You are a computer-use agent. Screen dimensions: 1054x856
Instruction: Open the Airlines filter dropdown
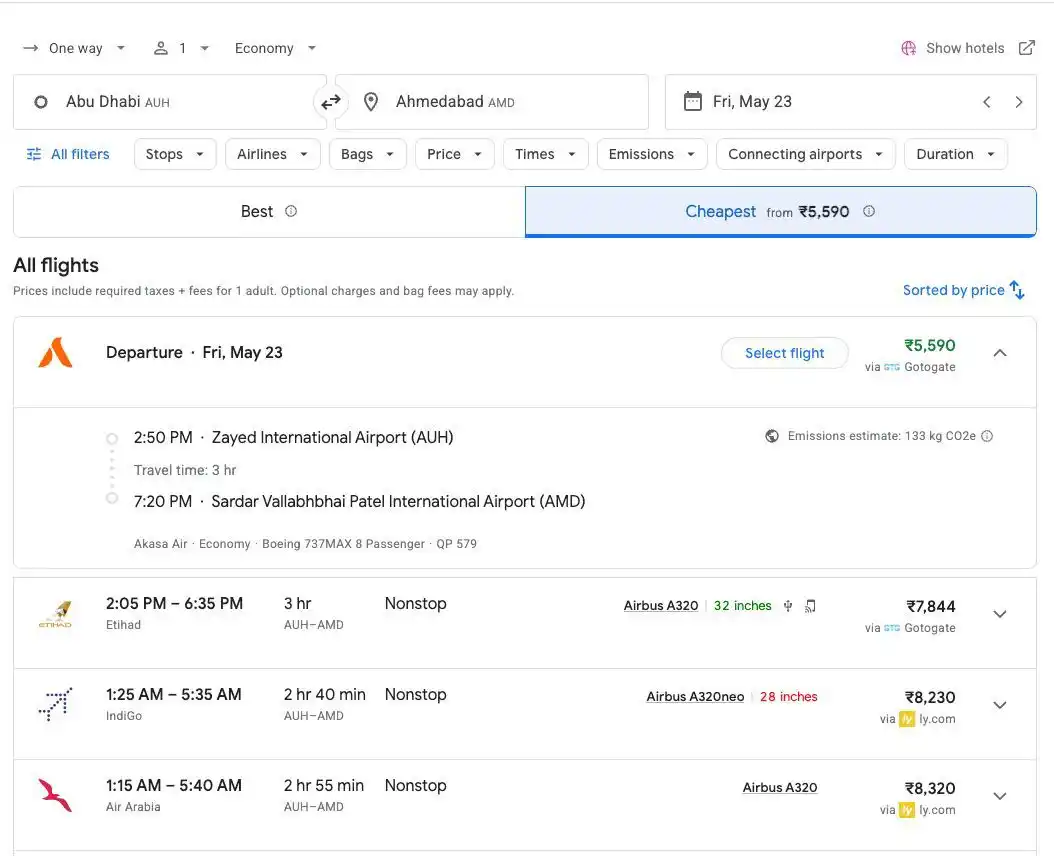click(x=272, y=154)
